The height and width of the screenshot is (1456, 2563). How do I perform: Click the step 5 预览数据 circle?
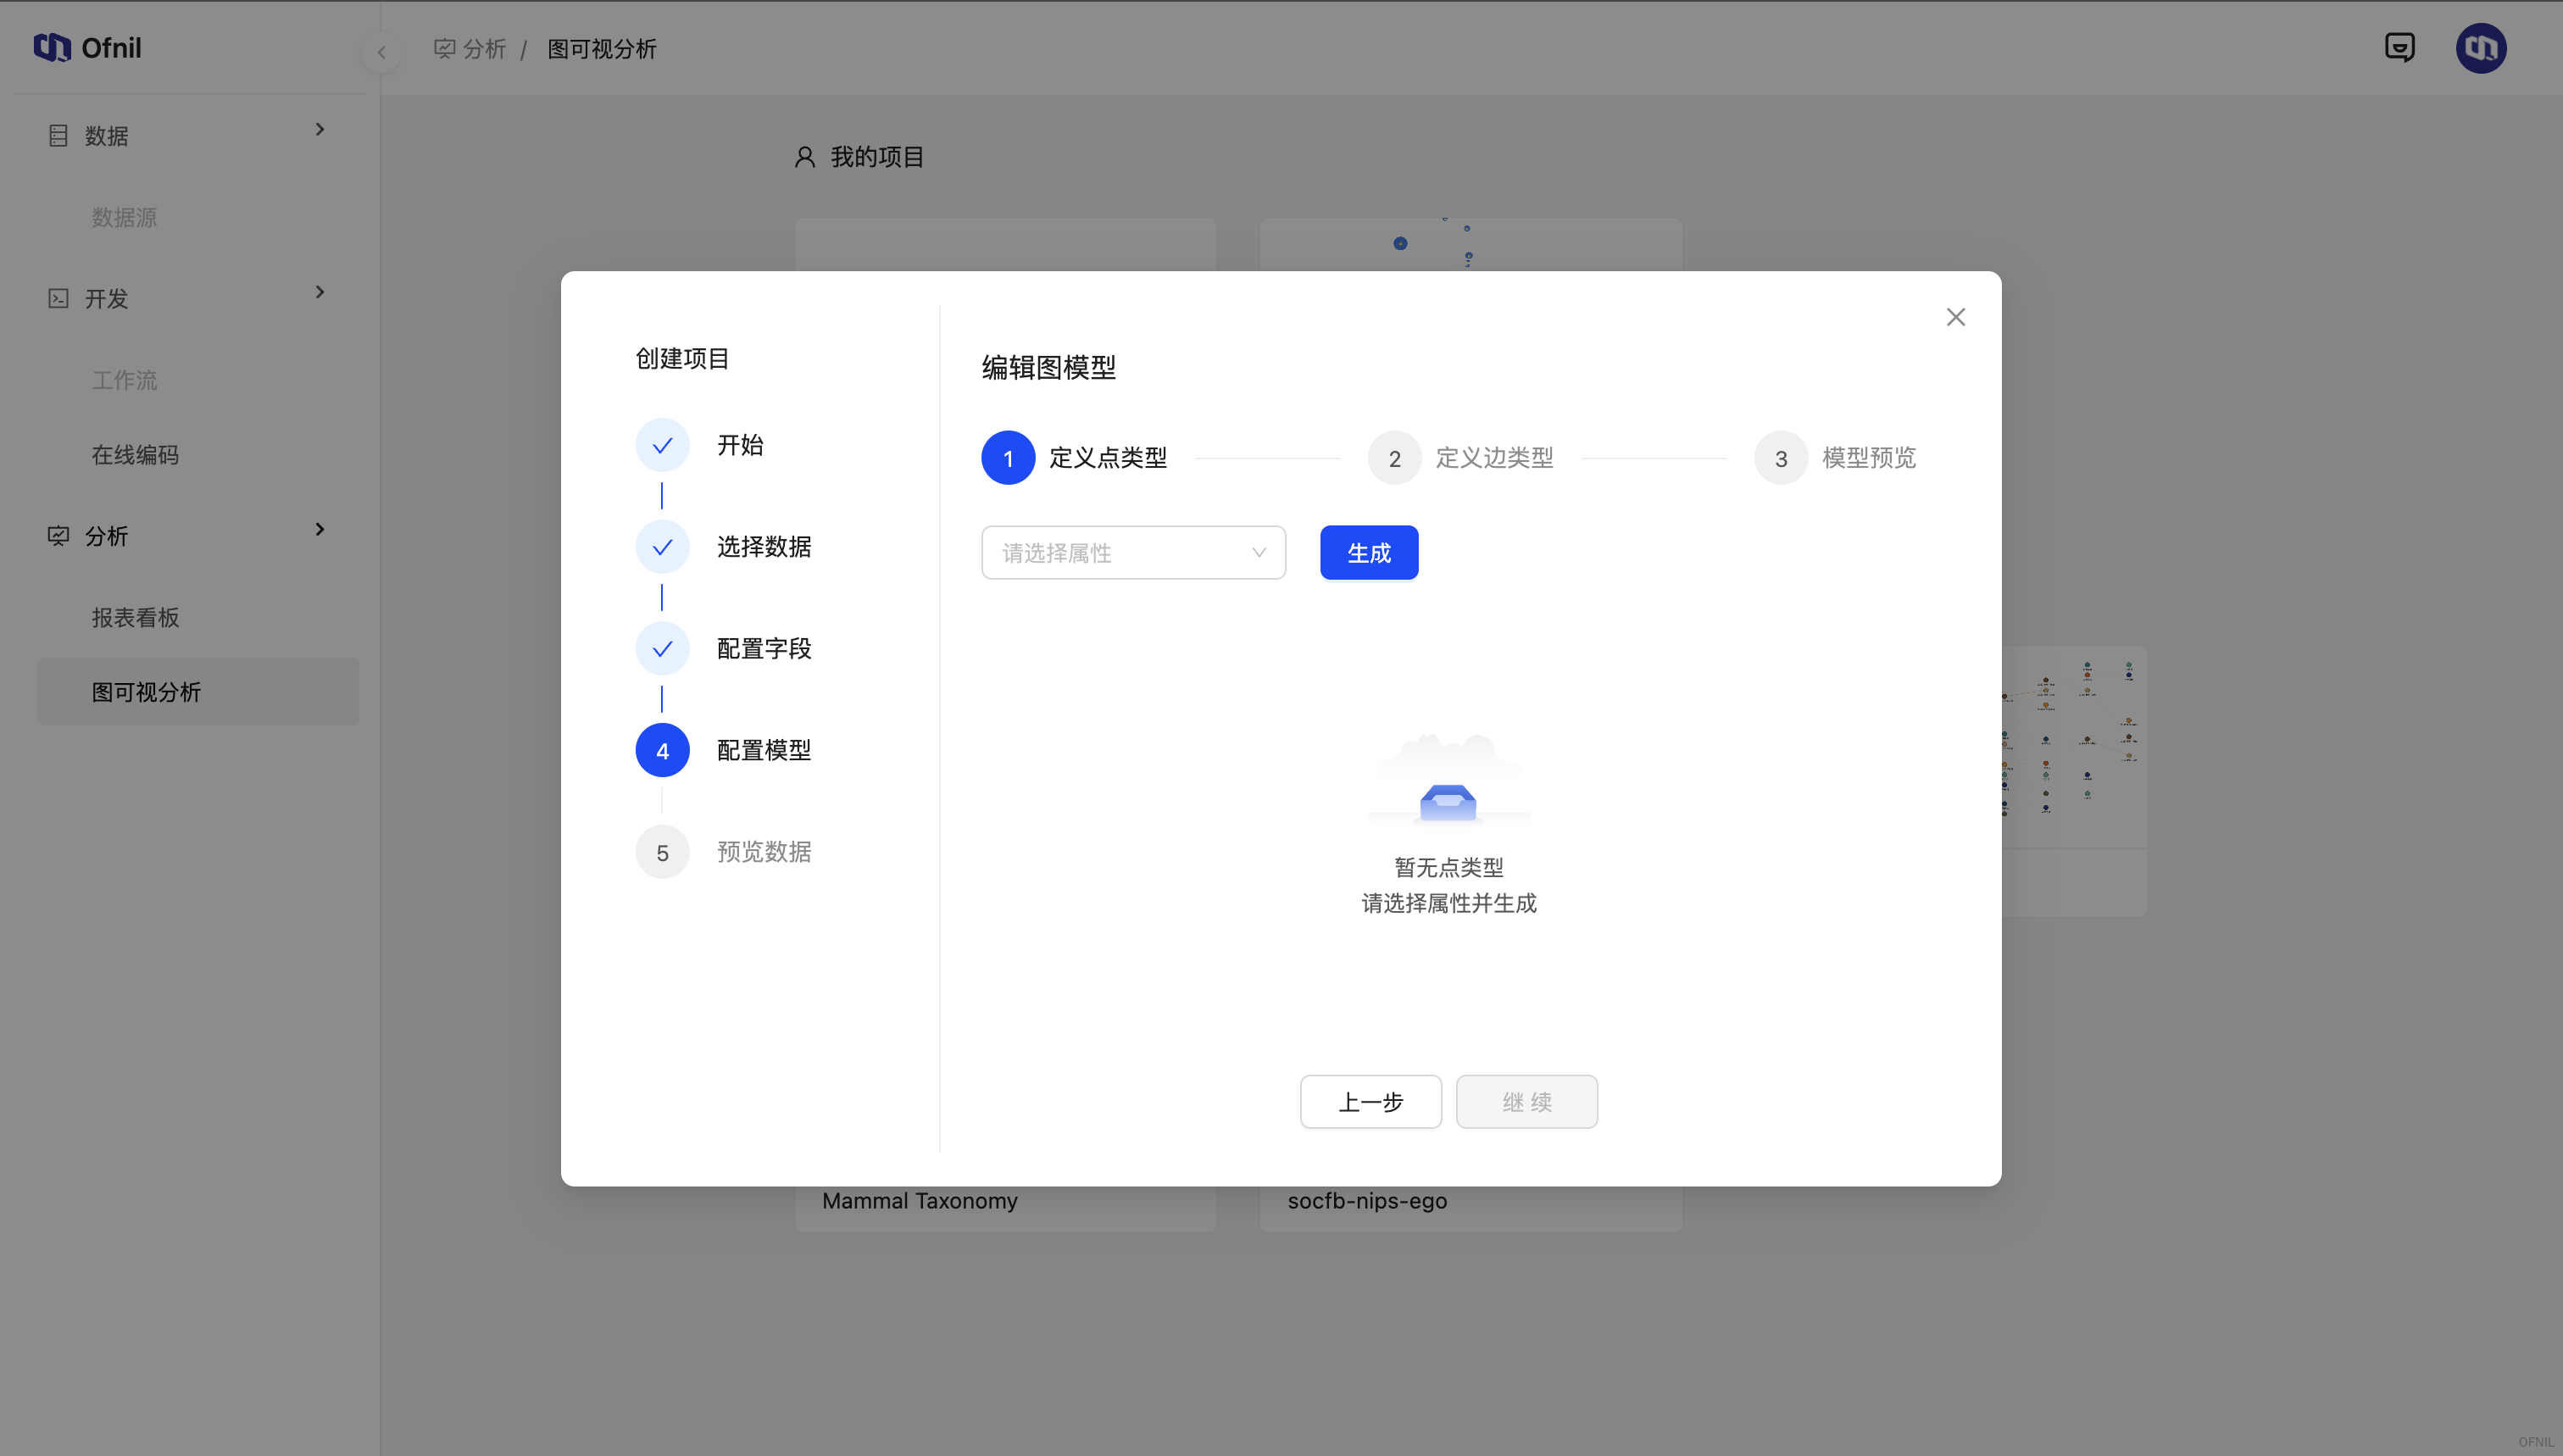(662, 852)
